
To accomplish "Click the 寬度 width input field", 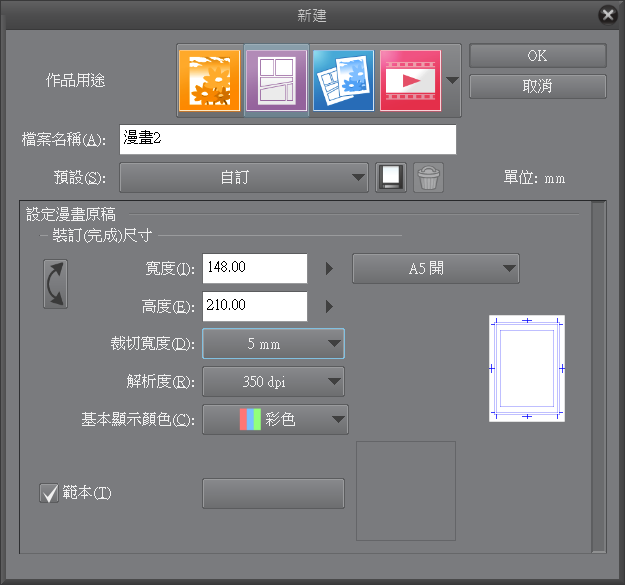I will pos(255,268).
